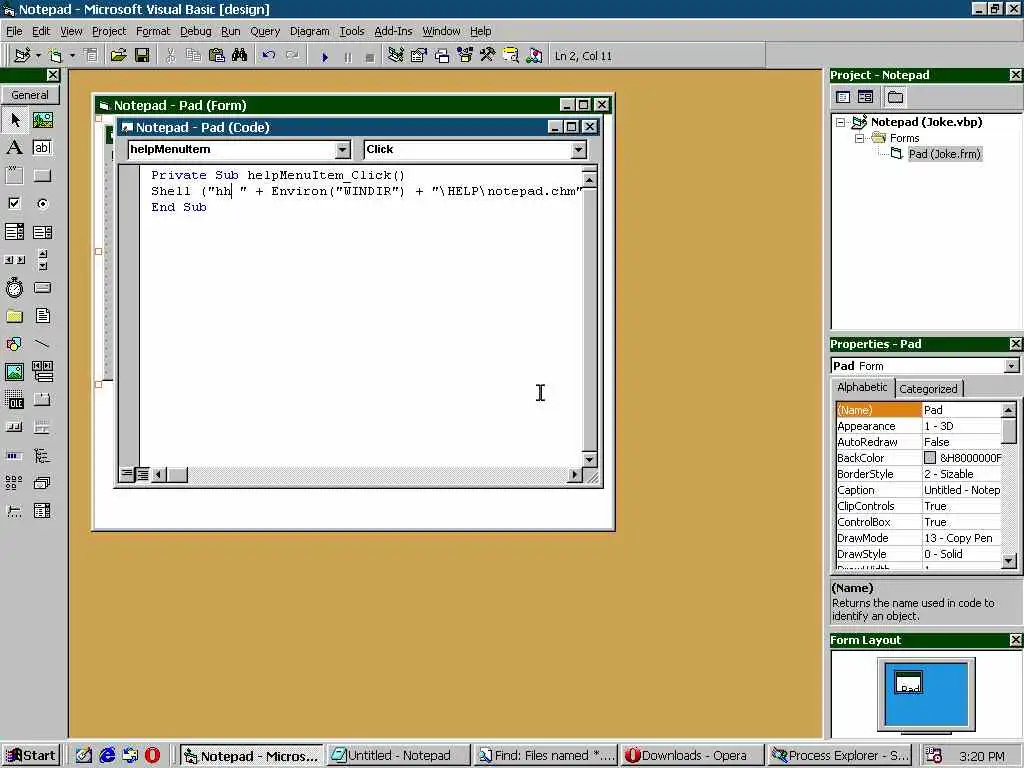The image size is (1024, 768).
Task: Select the OptionButton control tool
Action: pyautogui.click(x=42, y=204)
